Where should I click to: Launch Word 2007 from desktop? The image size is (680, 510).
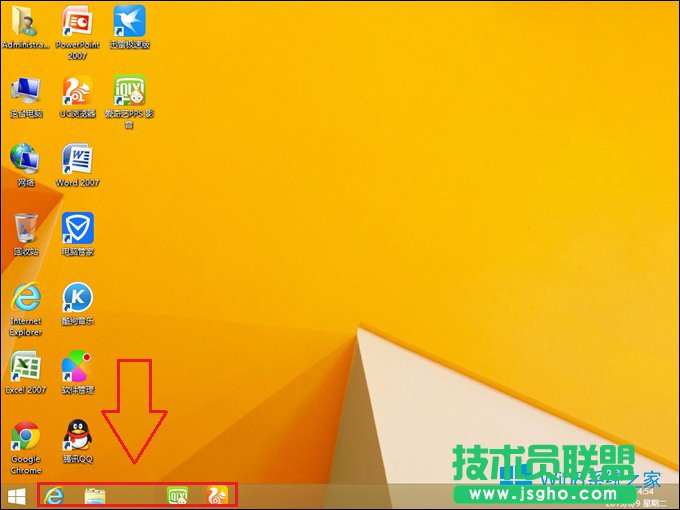click(77, 160)
